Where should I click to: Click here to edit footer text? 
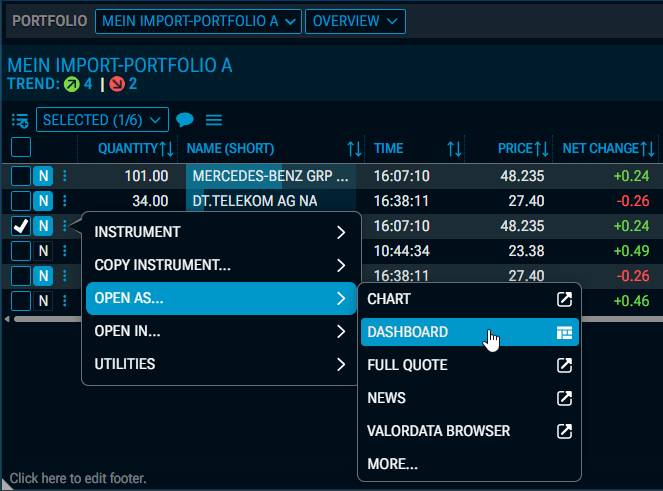(78, 478)
